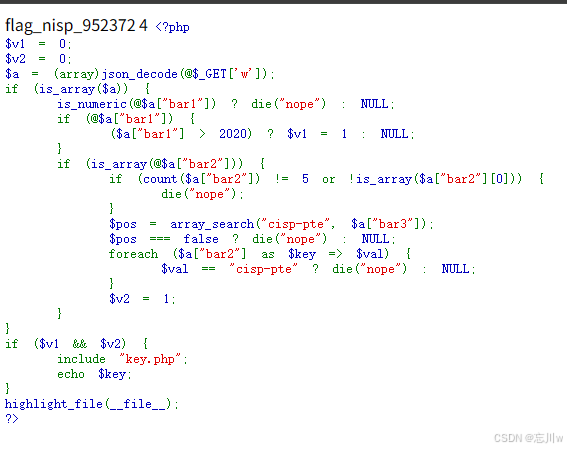Click the closing ?> tag

click(x=12, y=419)
